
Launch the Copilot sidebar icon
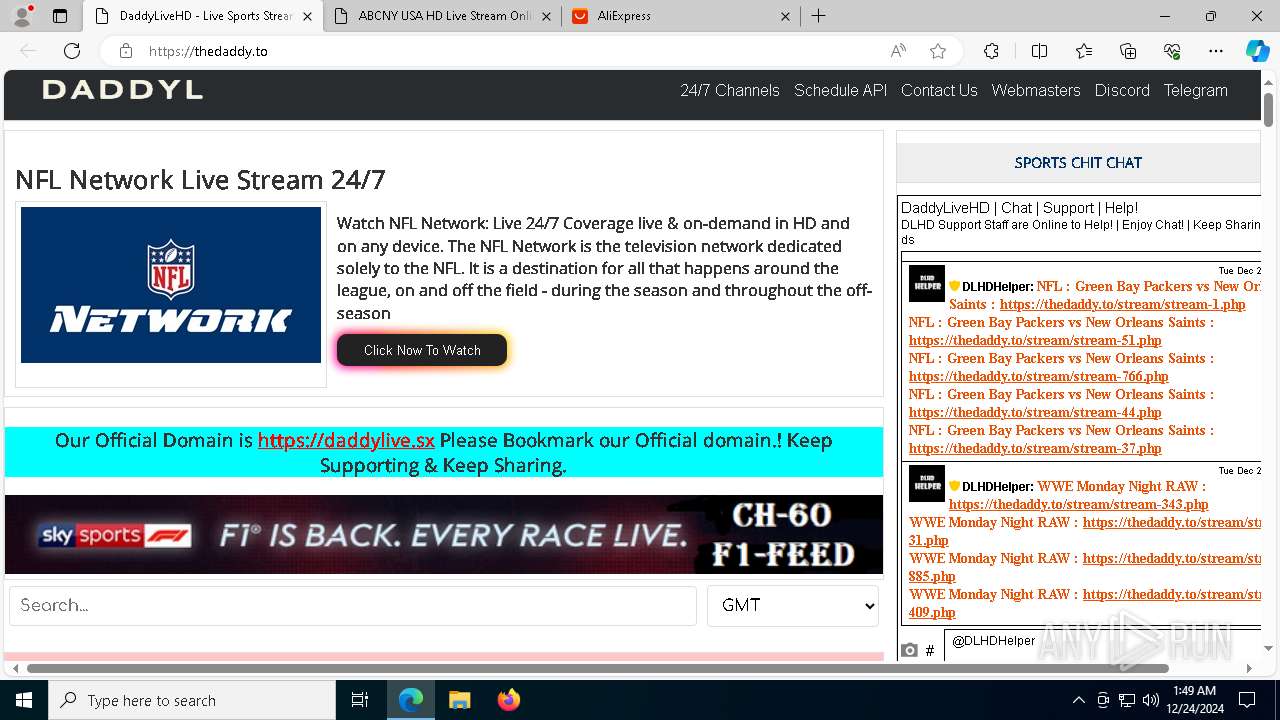[1257, 51]
